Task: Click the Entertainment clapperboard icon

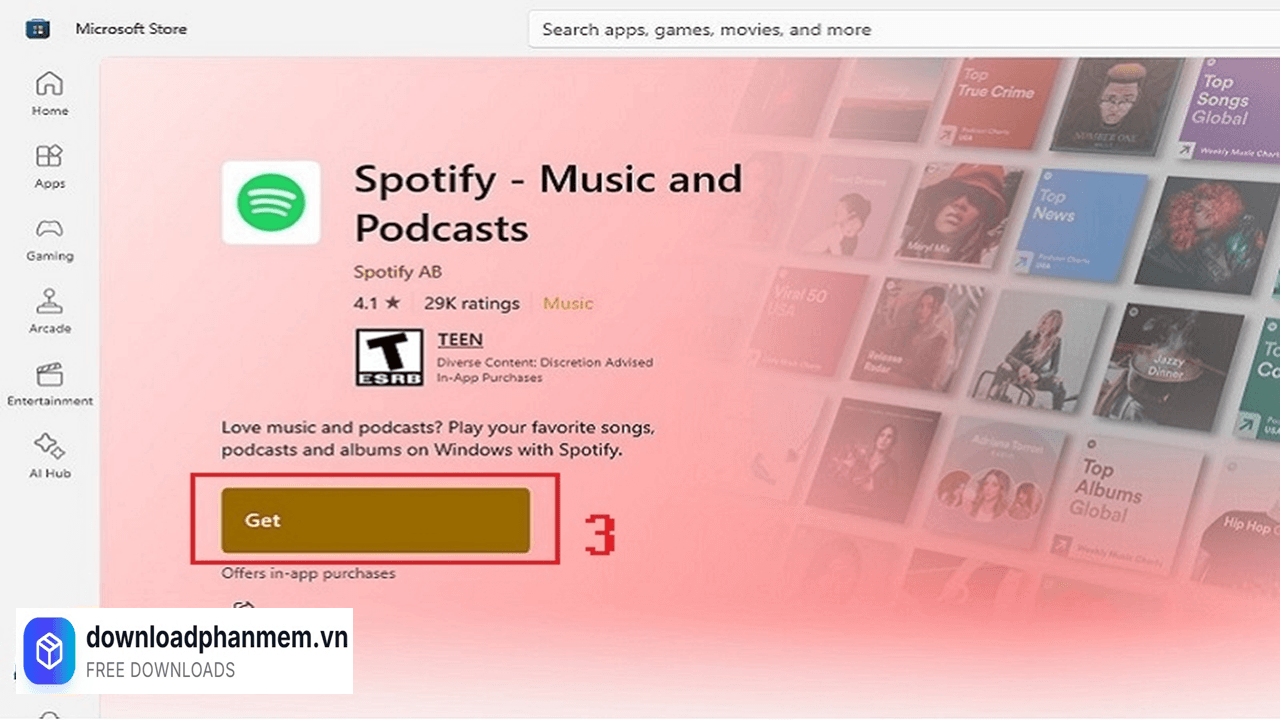Action: click(x=49, y=383)
